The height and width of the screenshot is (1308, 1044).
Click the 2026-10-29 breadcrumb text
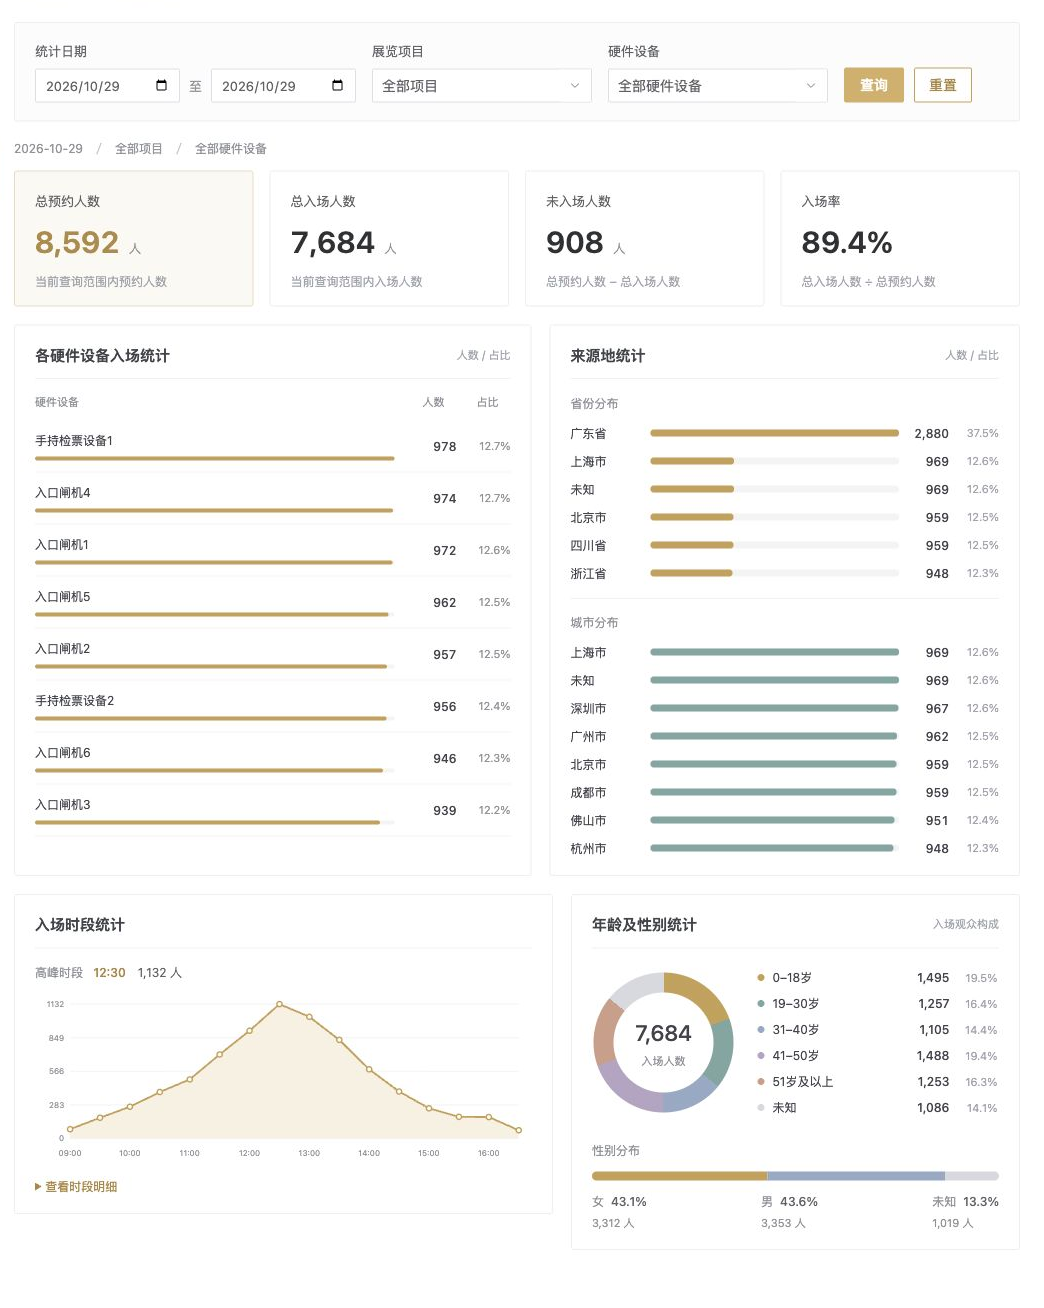[x=48, y=149]
